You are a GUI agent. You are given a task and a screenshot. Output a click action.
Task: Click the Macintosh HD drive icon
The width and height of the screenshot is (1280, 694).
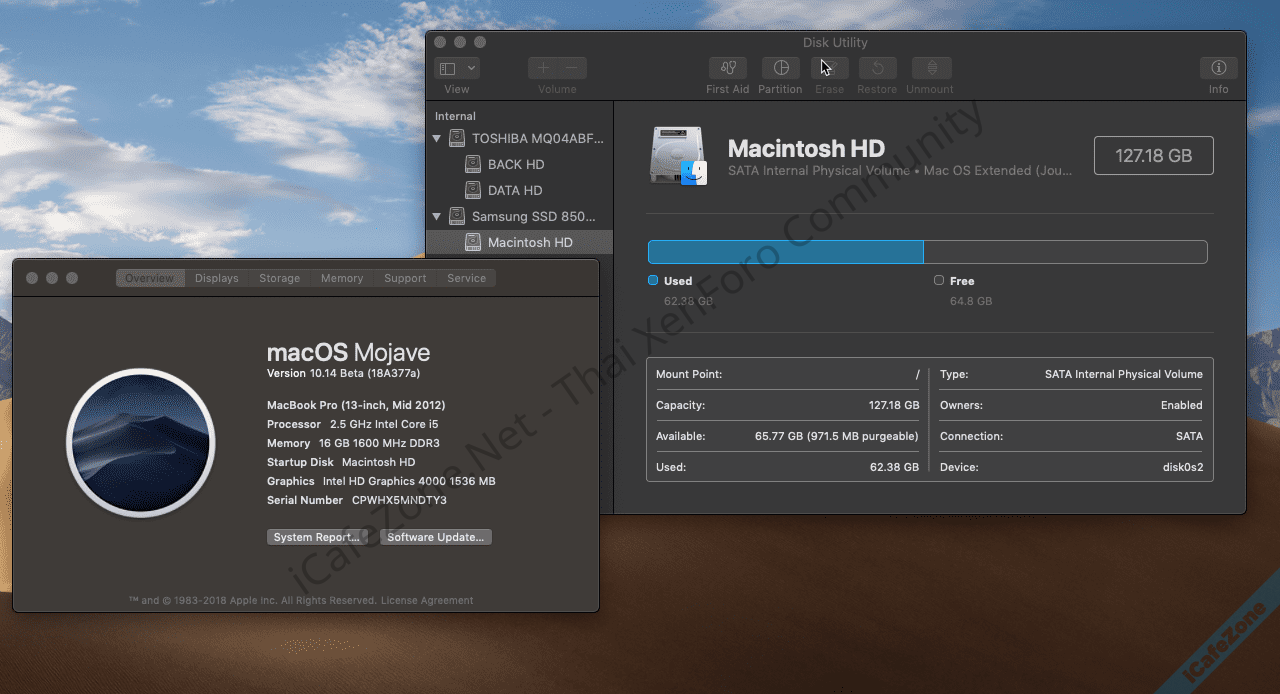coord(678,156)
